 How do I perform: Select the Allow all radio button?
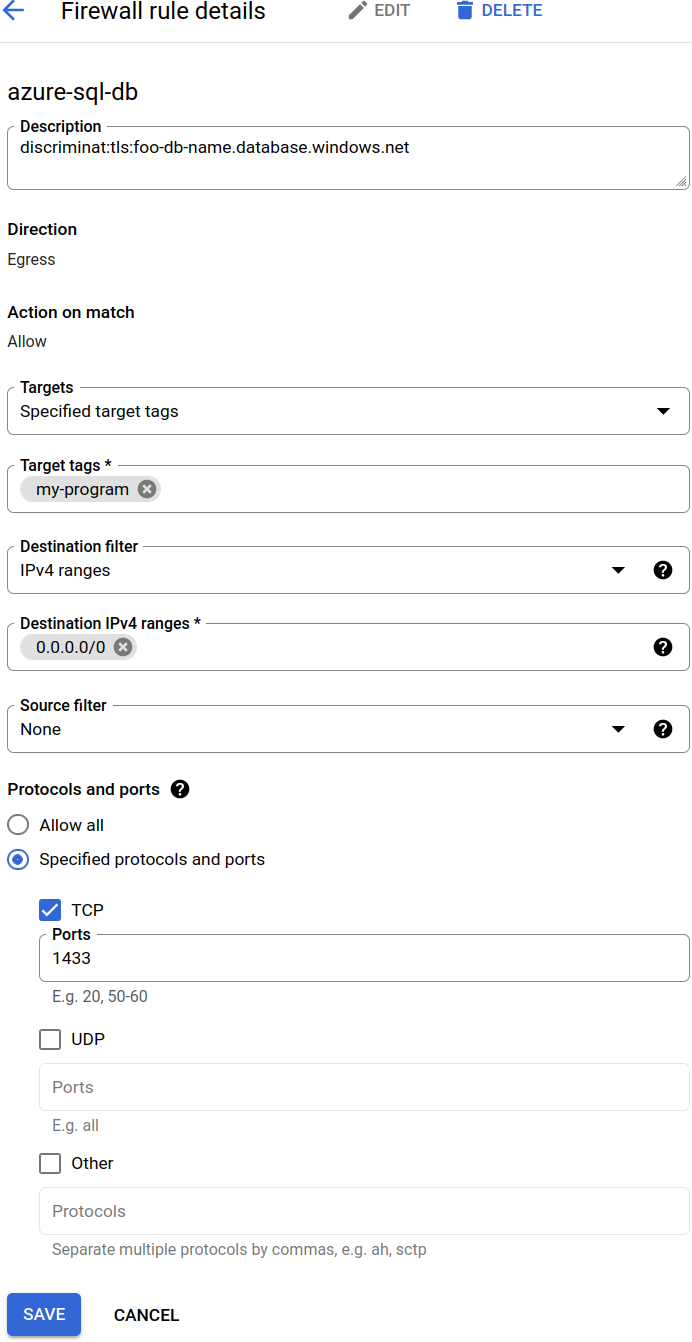(18, 825)
